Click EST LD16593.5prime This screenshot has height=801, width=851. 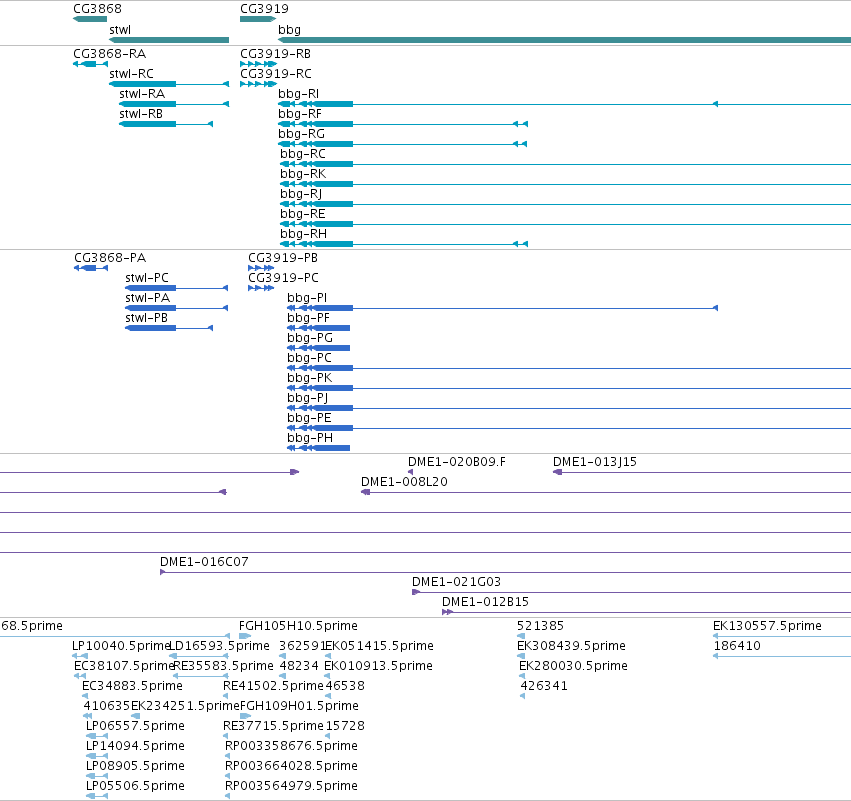click(219, 646)
